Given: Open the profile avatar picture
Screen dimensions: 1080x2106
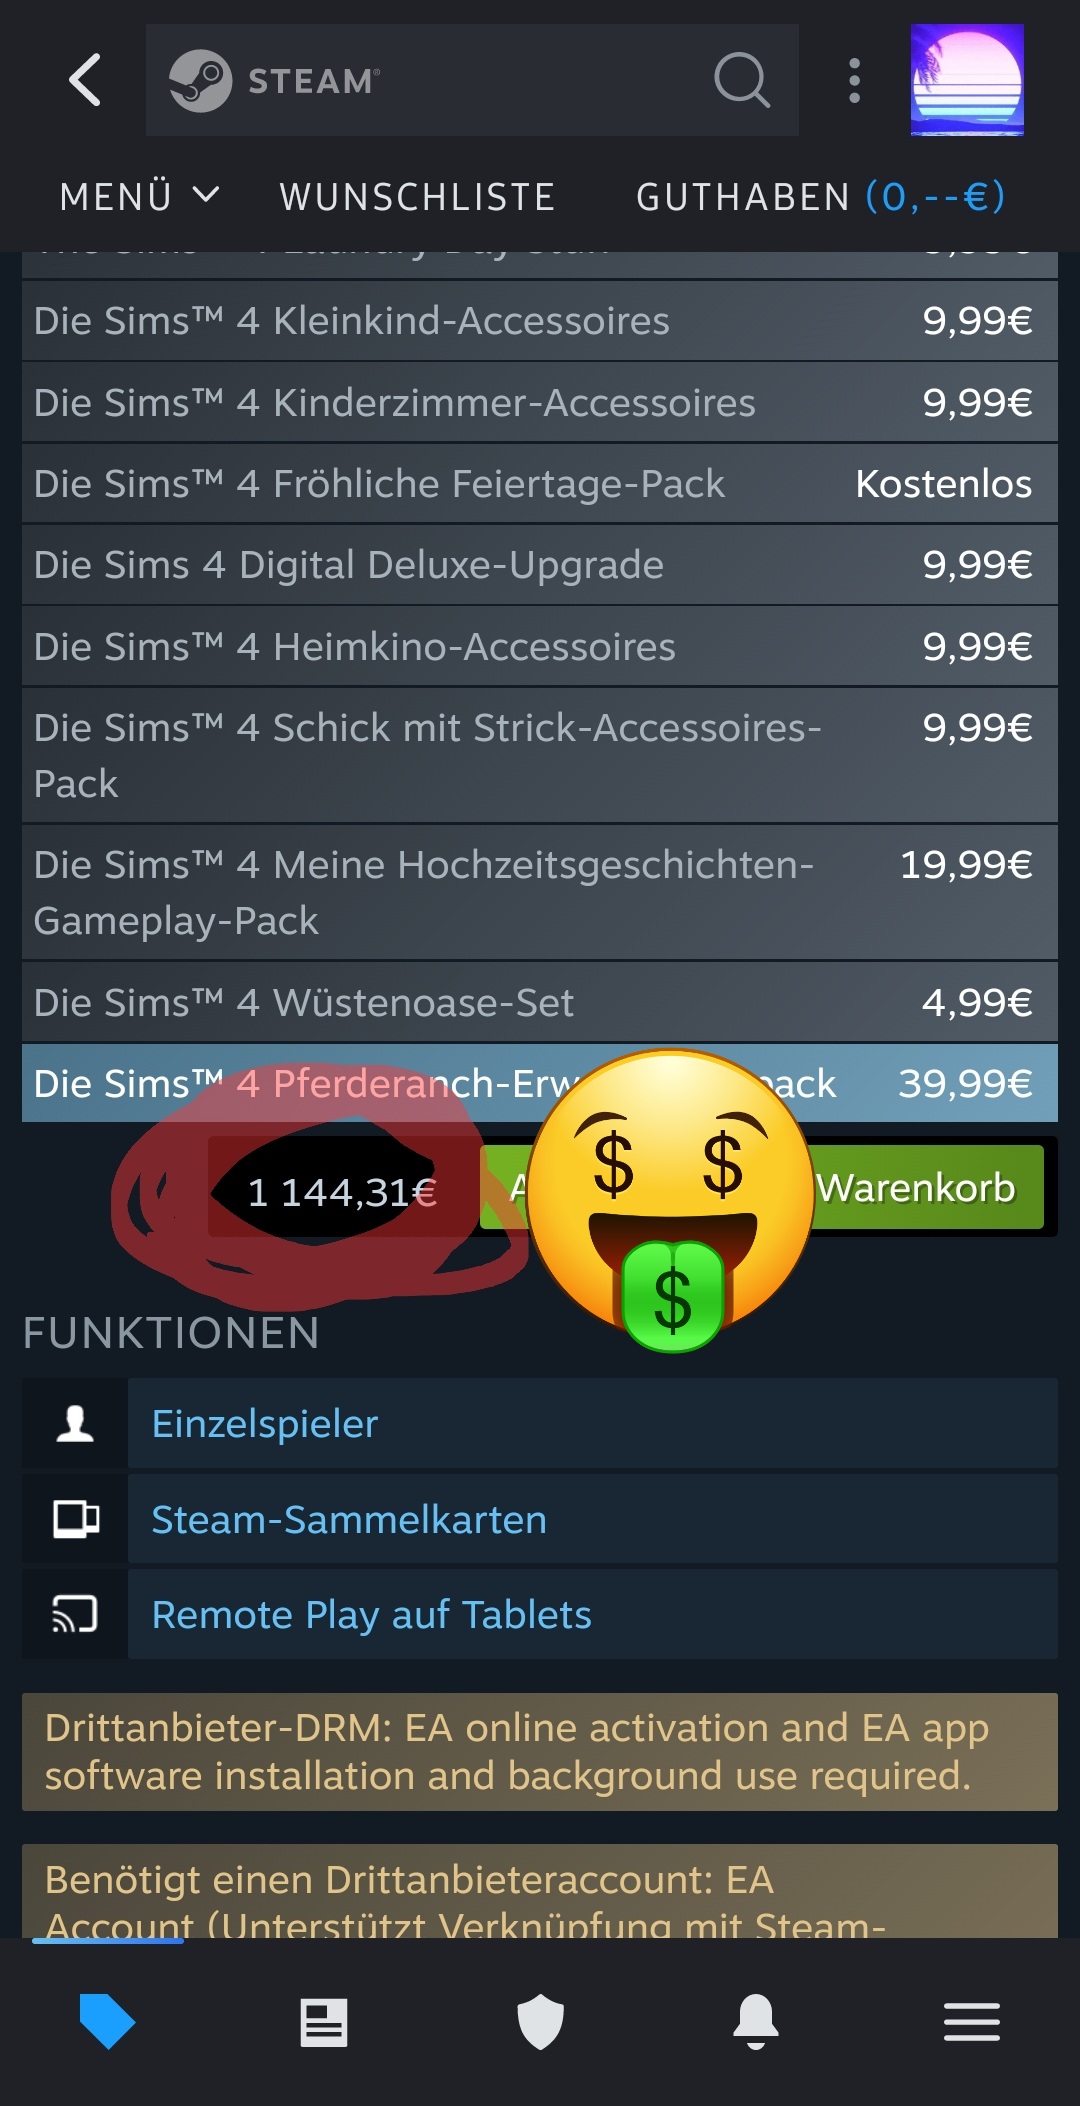Looking at the screenshot, I should [967, 80].
